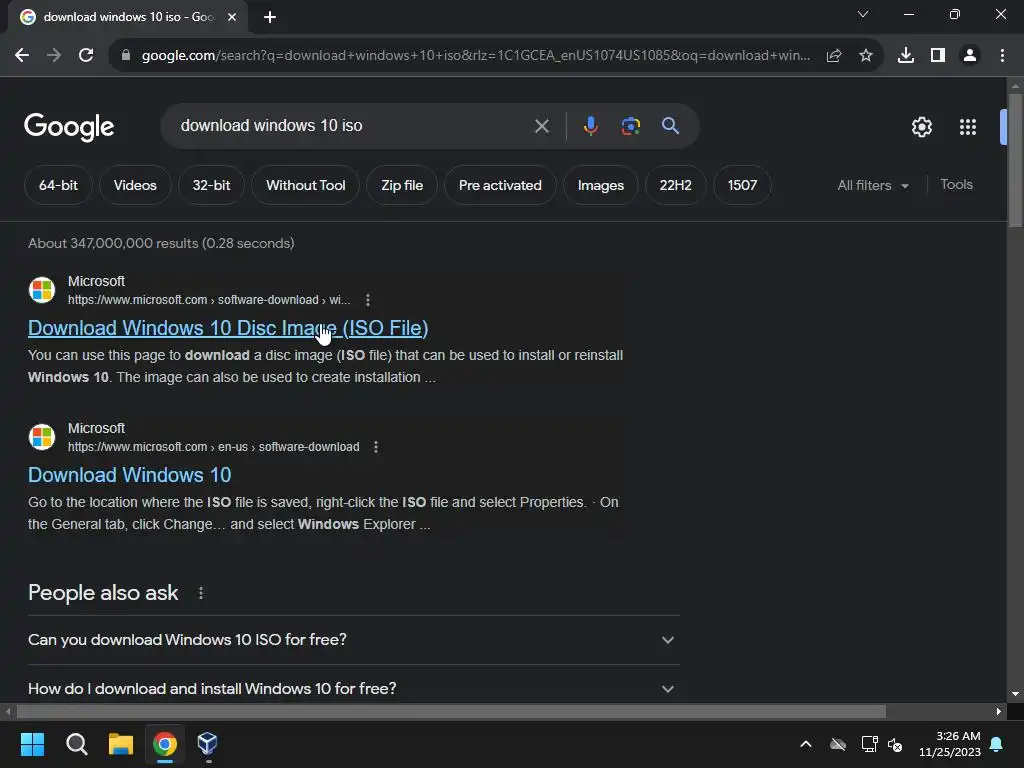1024x768 pixels.
Task: Select the Pre activated filter chip
Action: tap(500, 185)
